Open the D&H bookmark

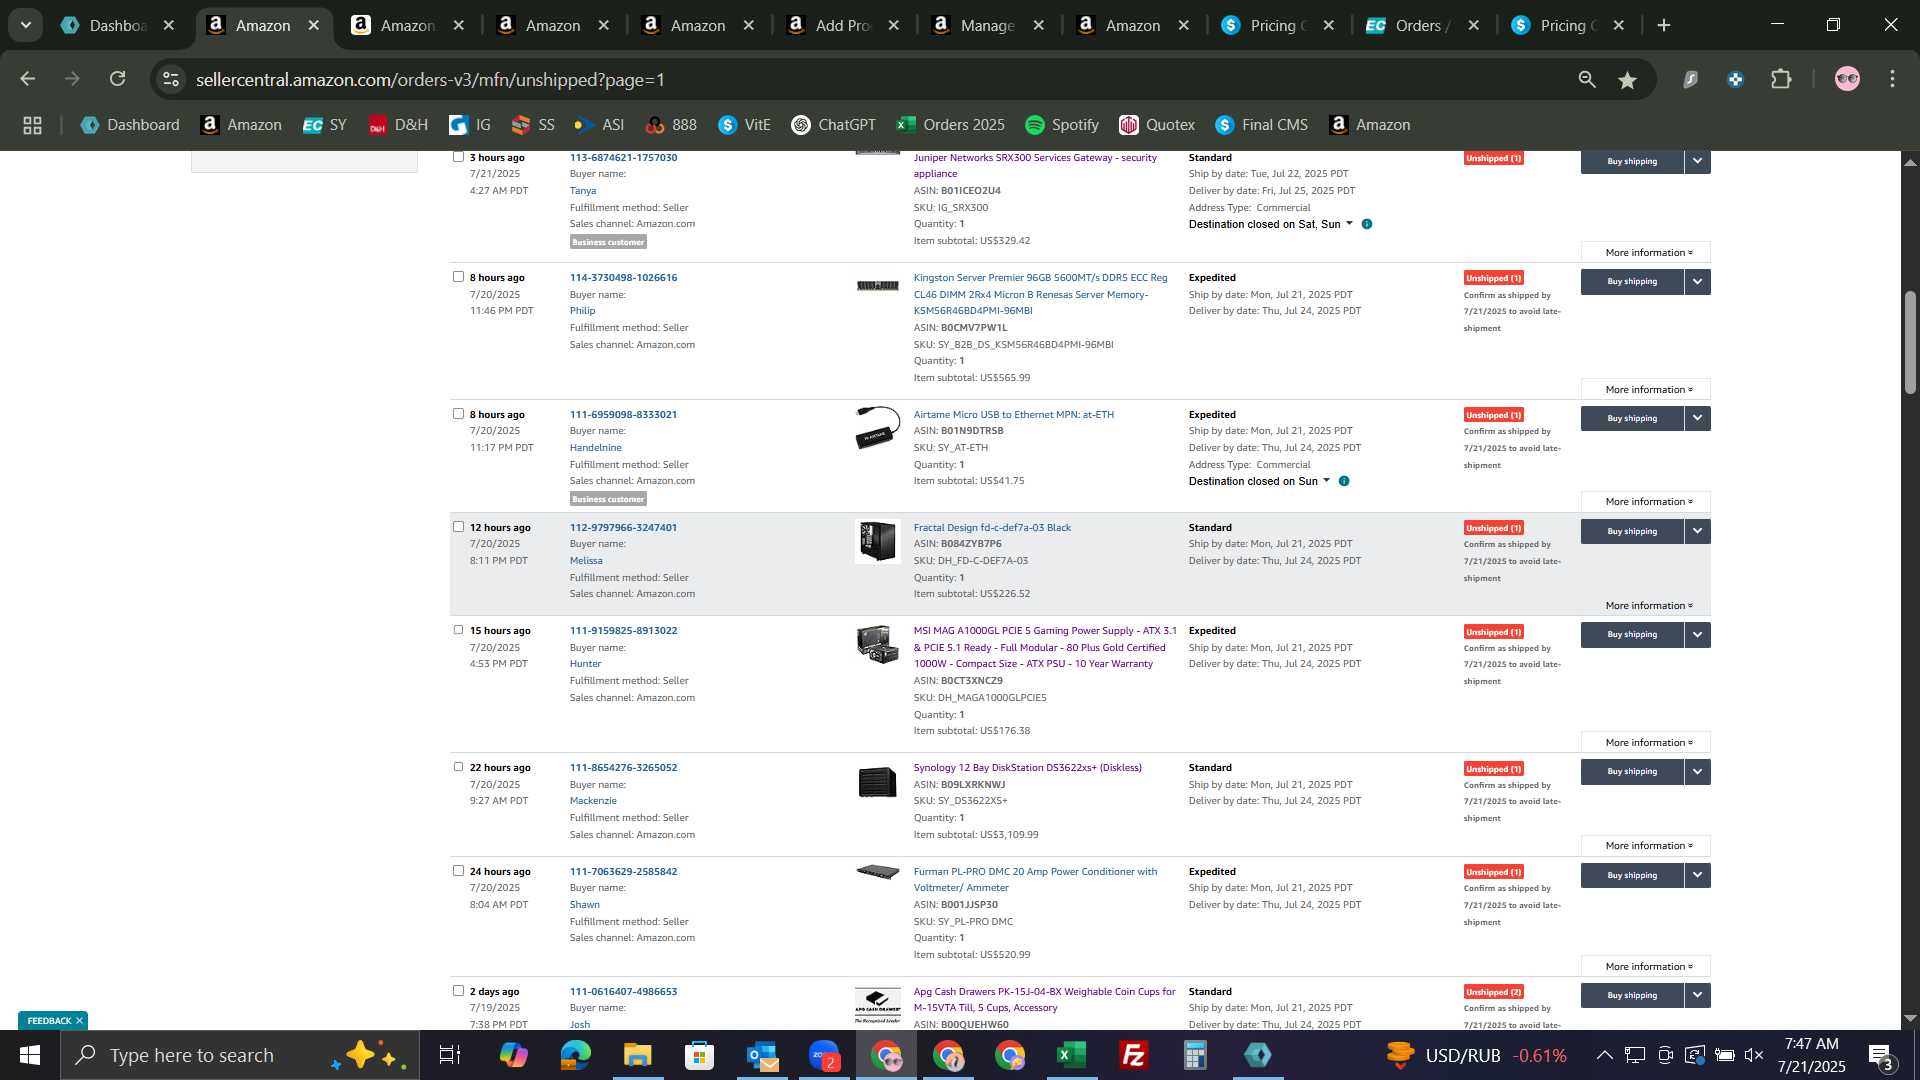coord(398,125)
